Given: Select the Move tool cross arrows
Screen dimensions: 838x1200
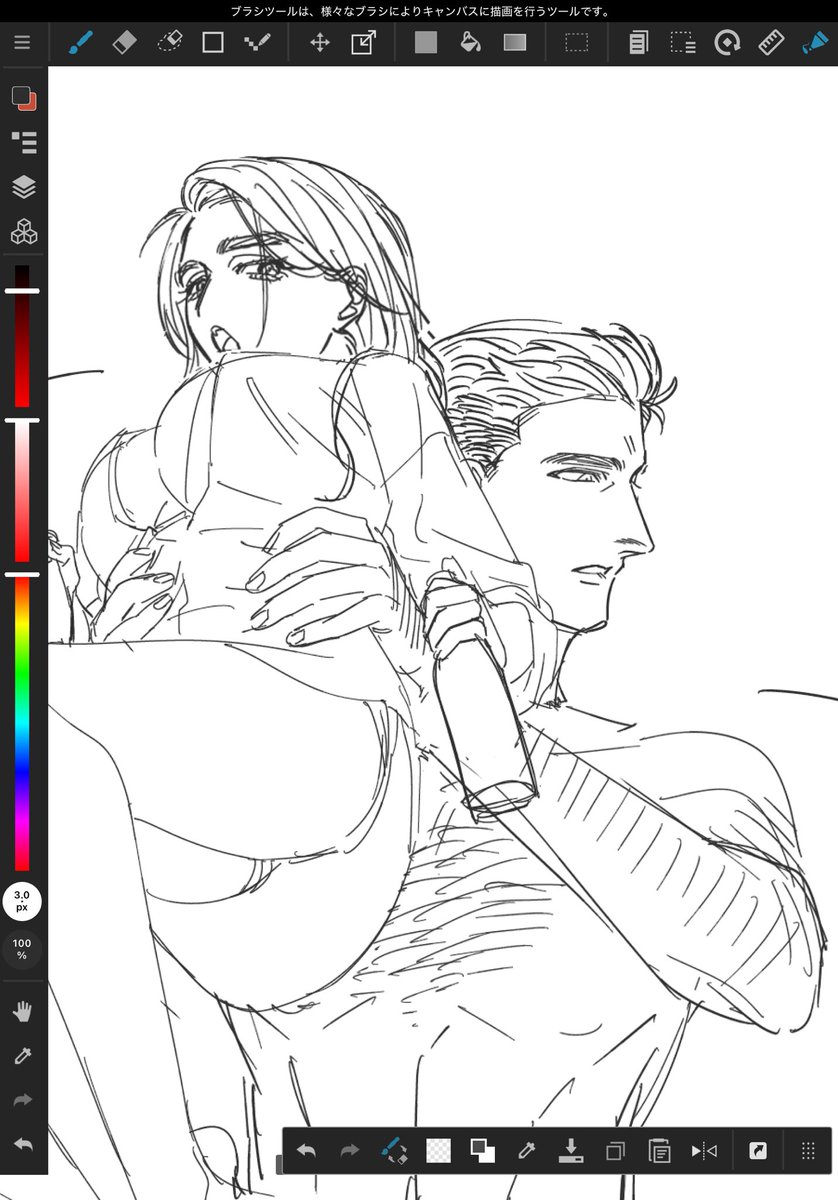Looking at the screenshot, I should pyautogui.click(x=320, y=43).
